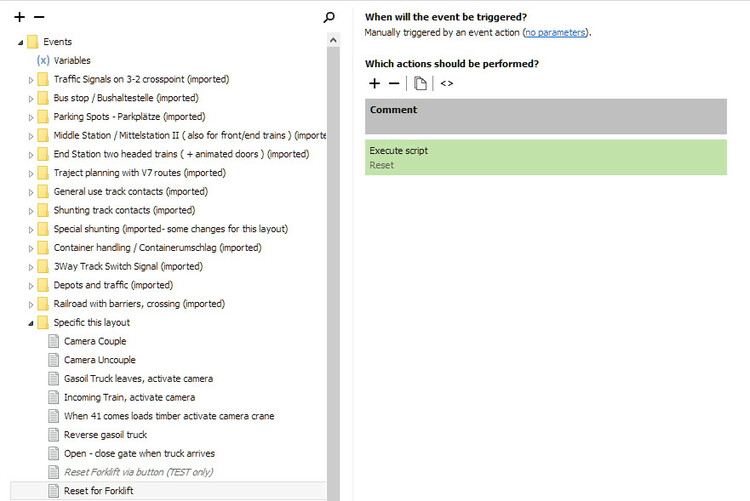Screen dimensions: 750x501
Task: Select the Execute script Reset action
Action: tap(545, 157)
